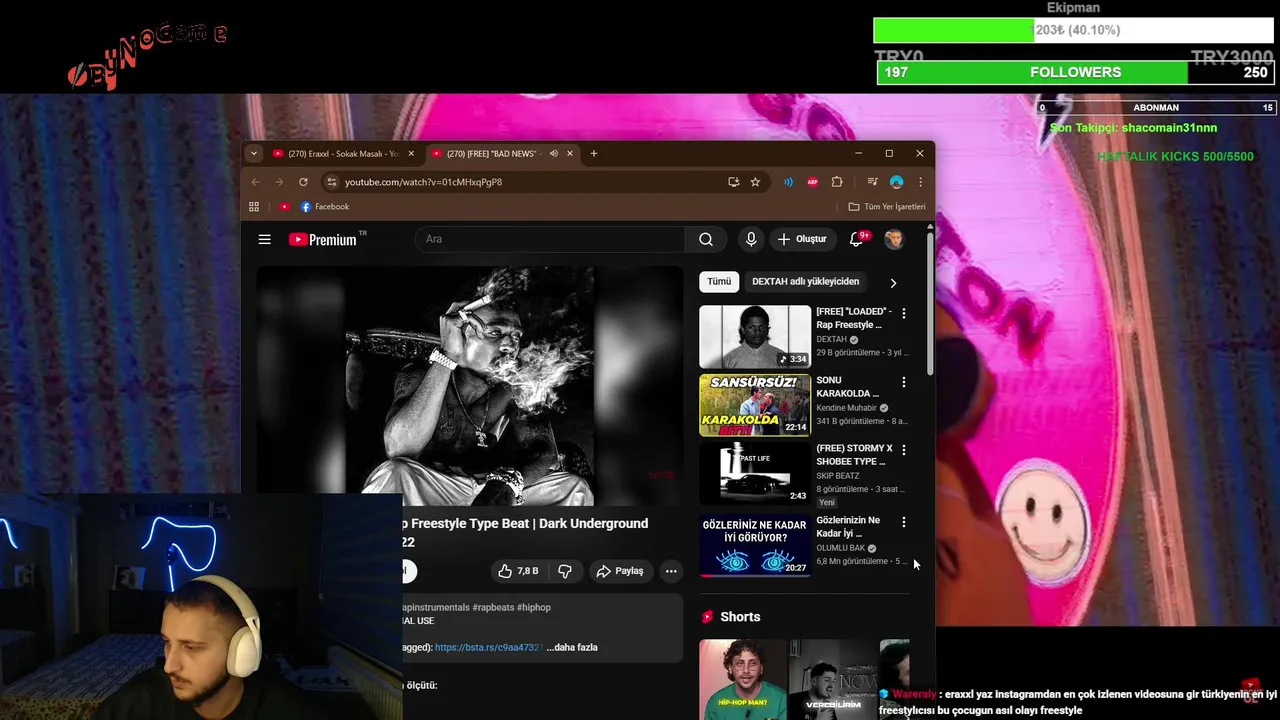Open the Chrome three-dot menu
The image size is (1280, 720).
[920, 182]
